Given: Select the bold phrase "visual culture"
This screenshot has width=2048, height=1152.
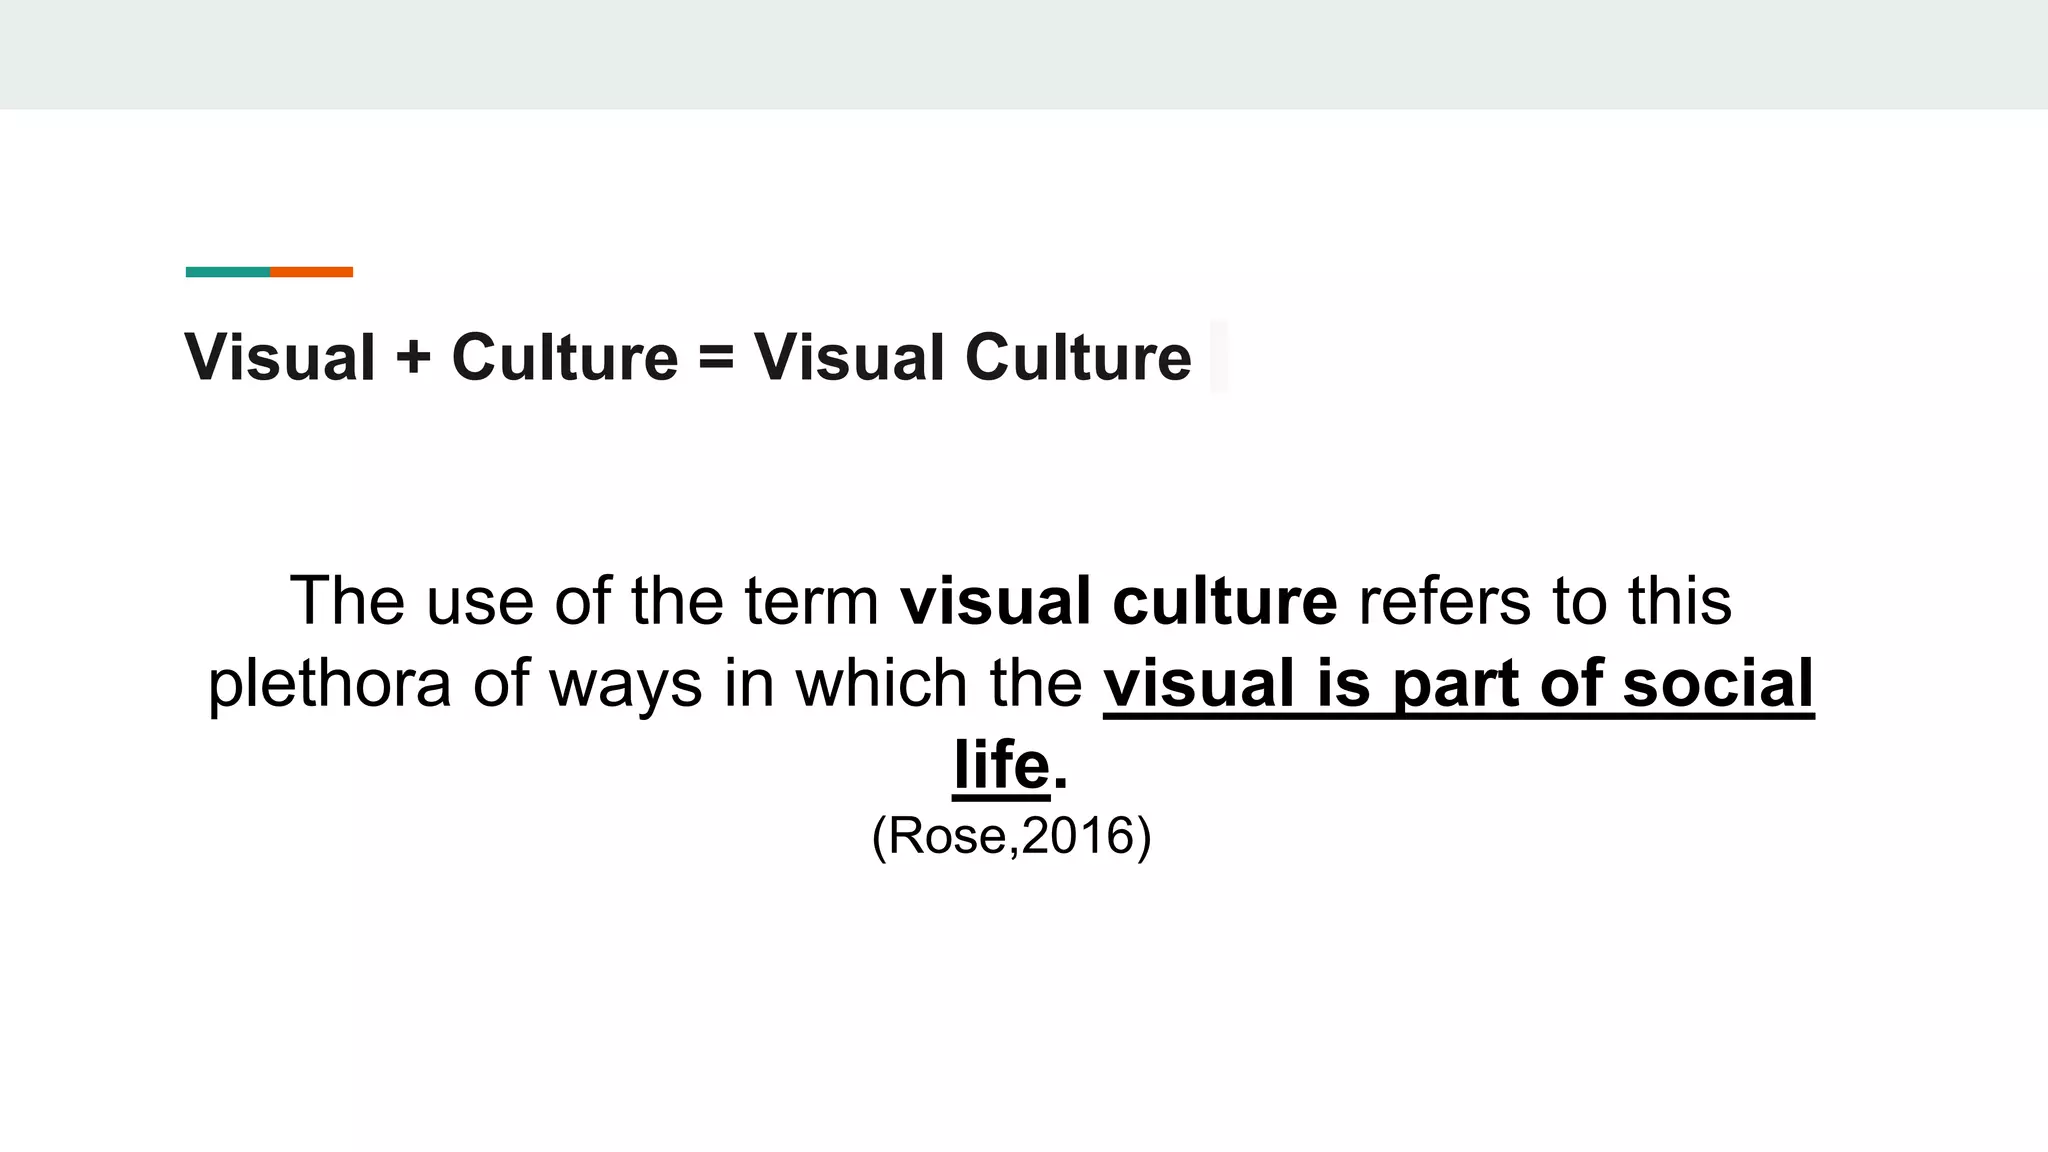Looking at the screenshot, I should pos(1118,601).
